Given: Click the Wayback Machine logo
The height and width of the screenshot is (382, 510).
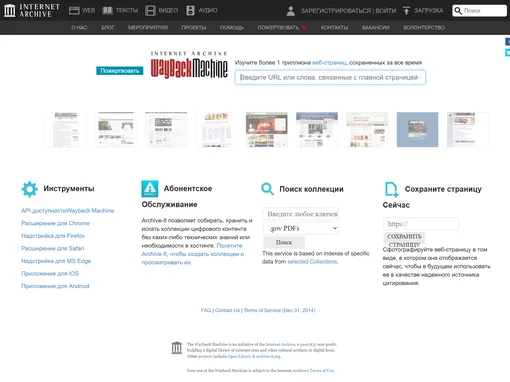Looking at the screenshot, I should click(x=189, y=65).
